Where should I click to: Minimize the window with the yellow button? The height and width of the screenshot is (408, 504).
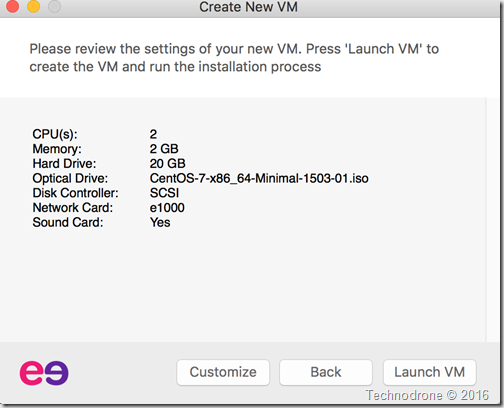point(33,6)
